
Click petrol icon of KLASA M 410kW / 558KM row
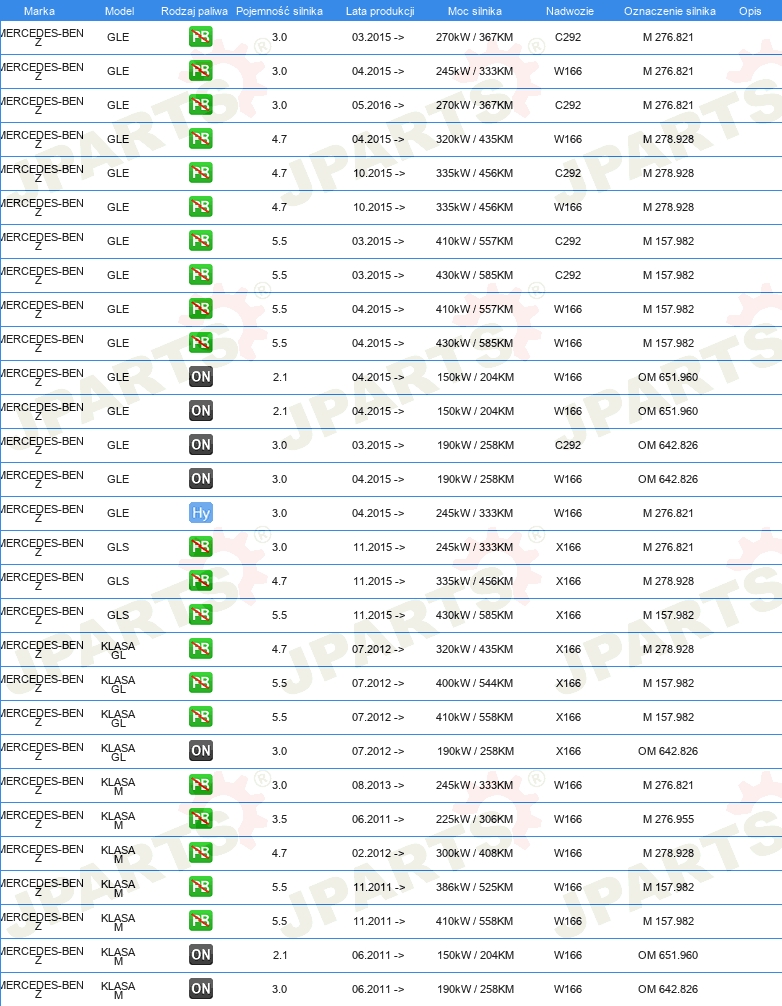click(x=201, y=921)
